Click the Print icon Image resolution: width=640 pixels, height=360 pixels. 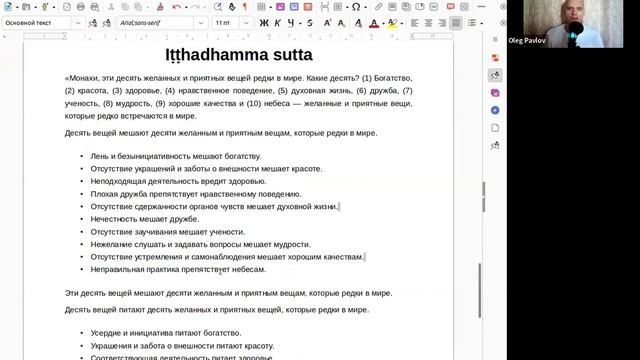point(81,7)
